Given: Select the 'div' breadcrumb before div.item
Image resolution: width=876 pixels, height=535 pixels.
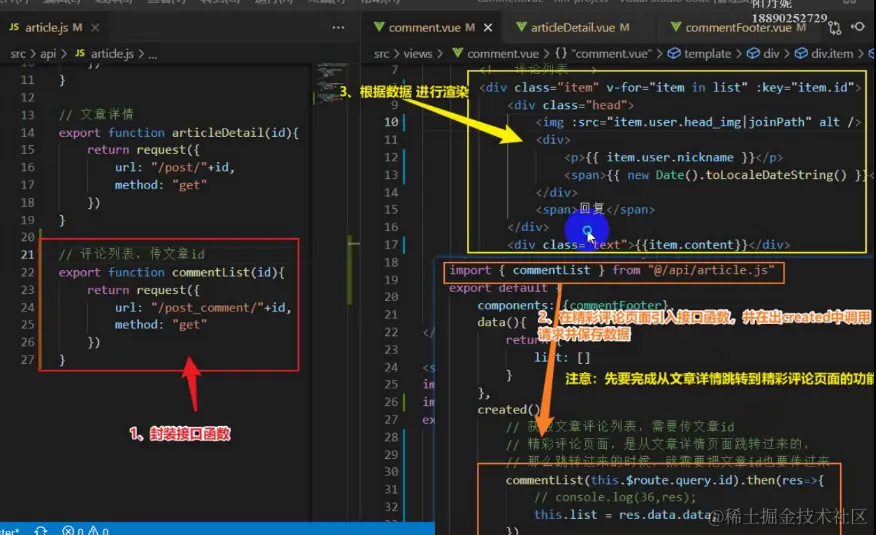Looking at the screenshot, I should coord(763,54).
